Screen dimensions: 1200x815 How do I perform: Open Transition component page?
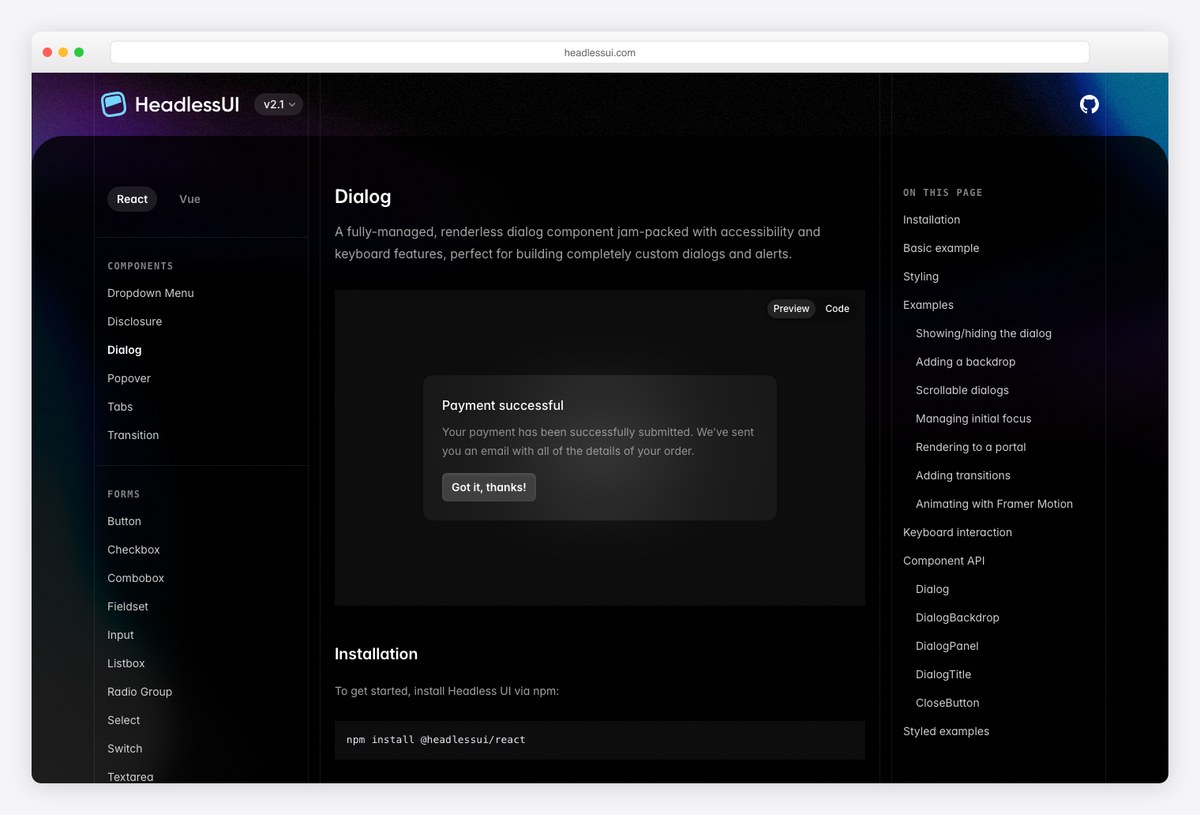133,435
